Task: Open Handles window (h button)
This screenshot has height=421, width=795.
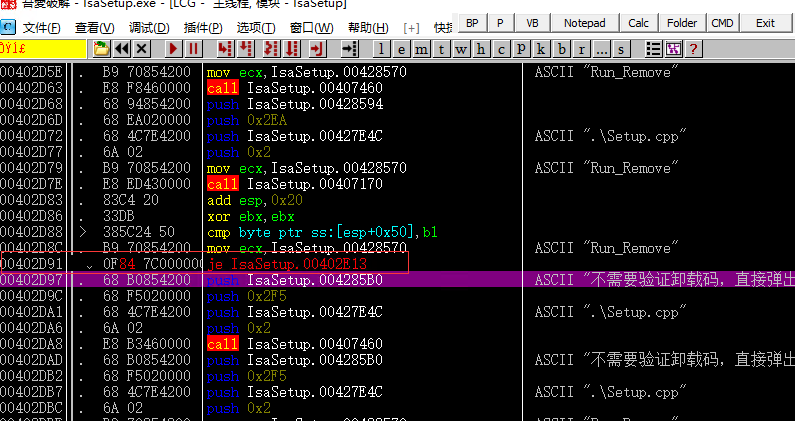Action: coord(481,49)
